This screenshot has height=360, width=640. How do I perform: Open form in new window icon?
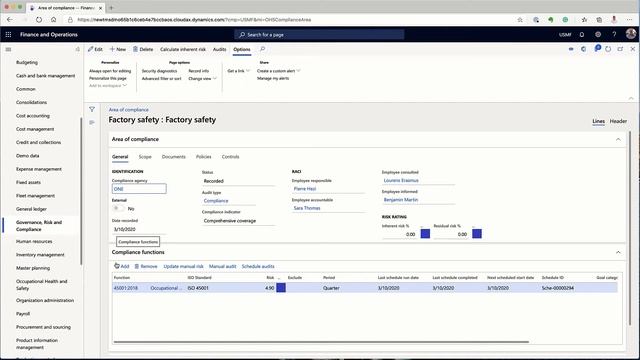point(620,49)
